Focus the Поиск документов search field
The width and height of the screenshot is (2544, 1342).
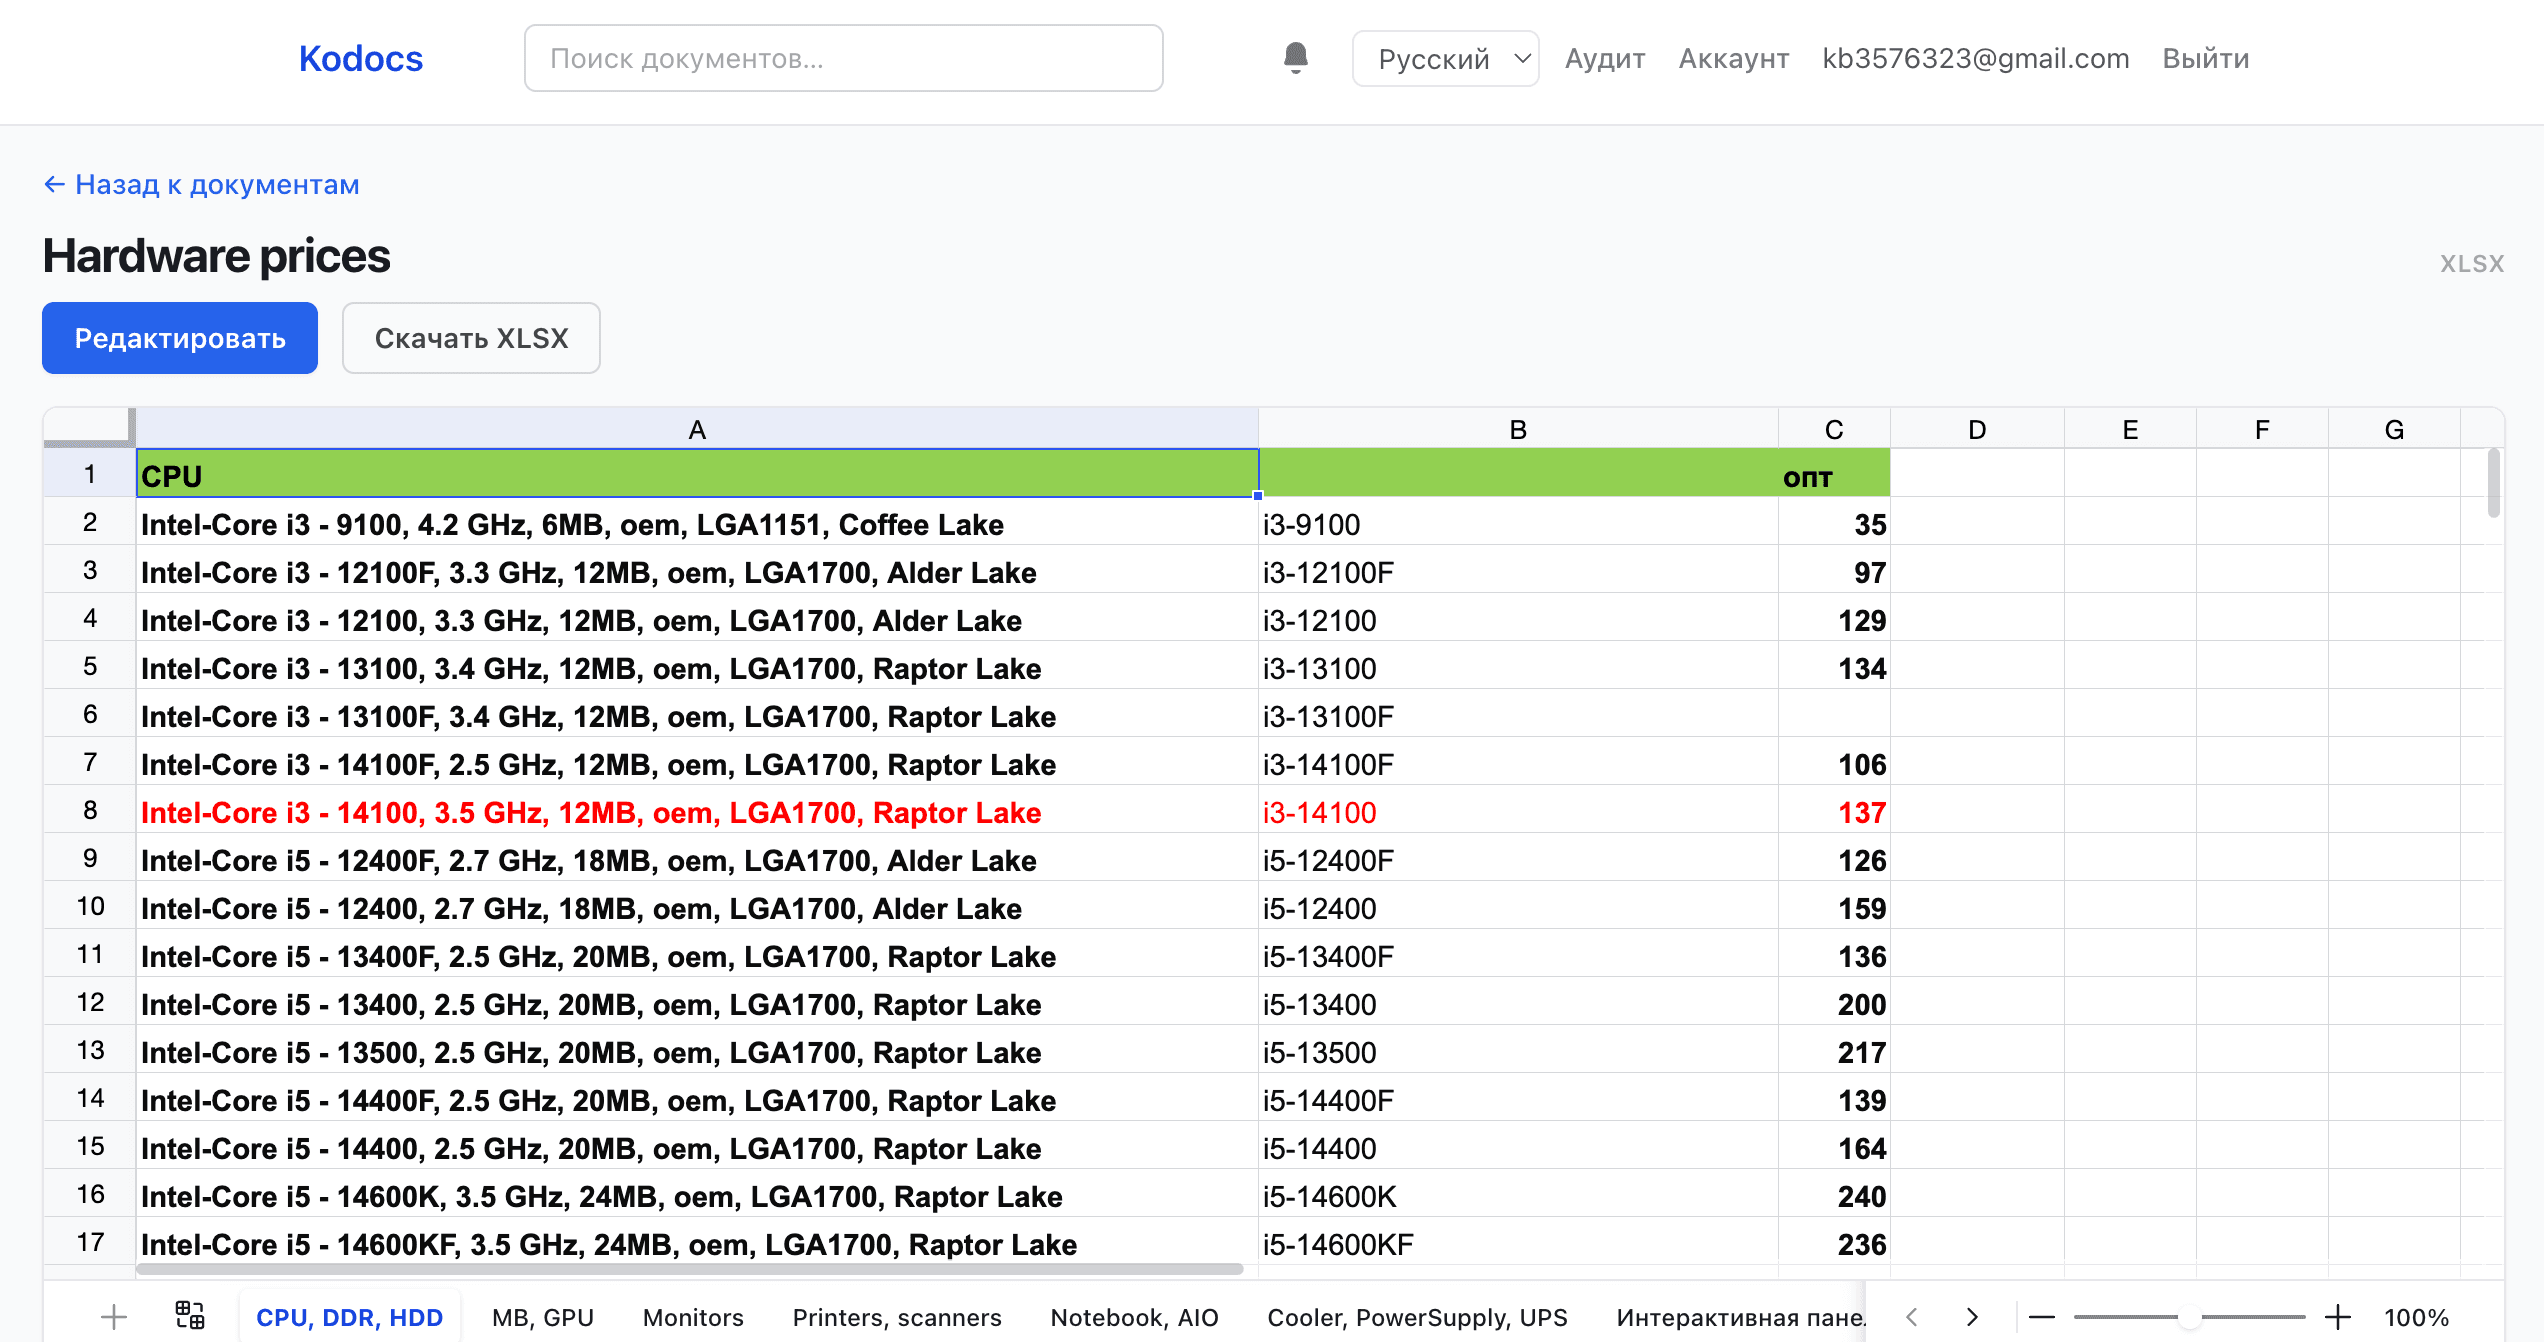click(x=843, y=58)
